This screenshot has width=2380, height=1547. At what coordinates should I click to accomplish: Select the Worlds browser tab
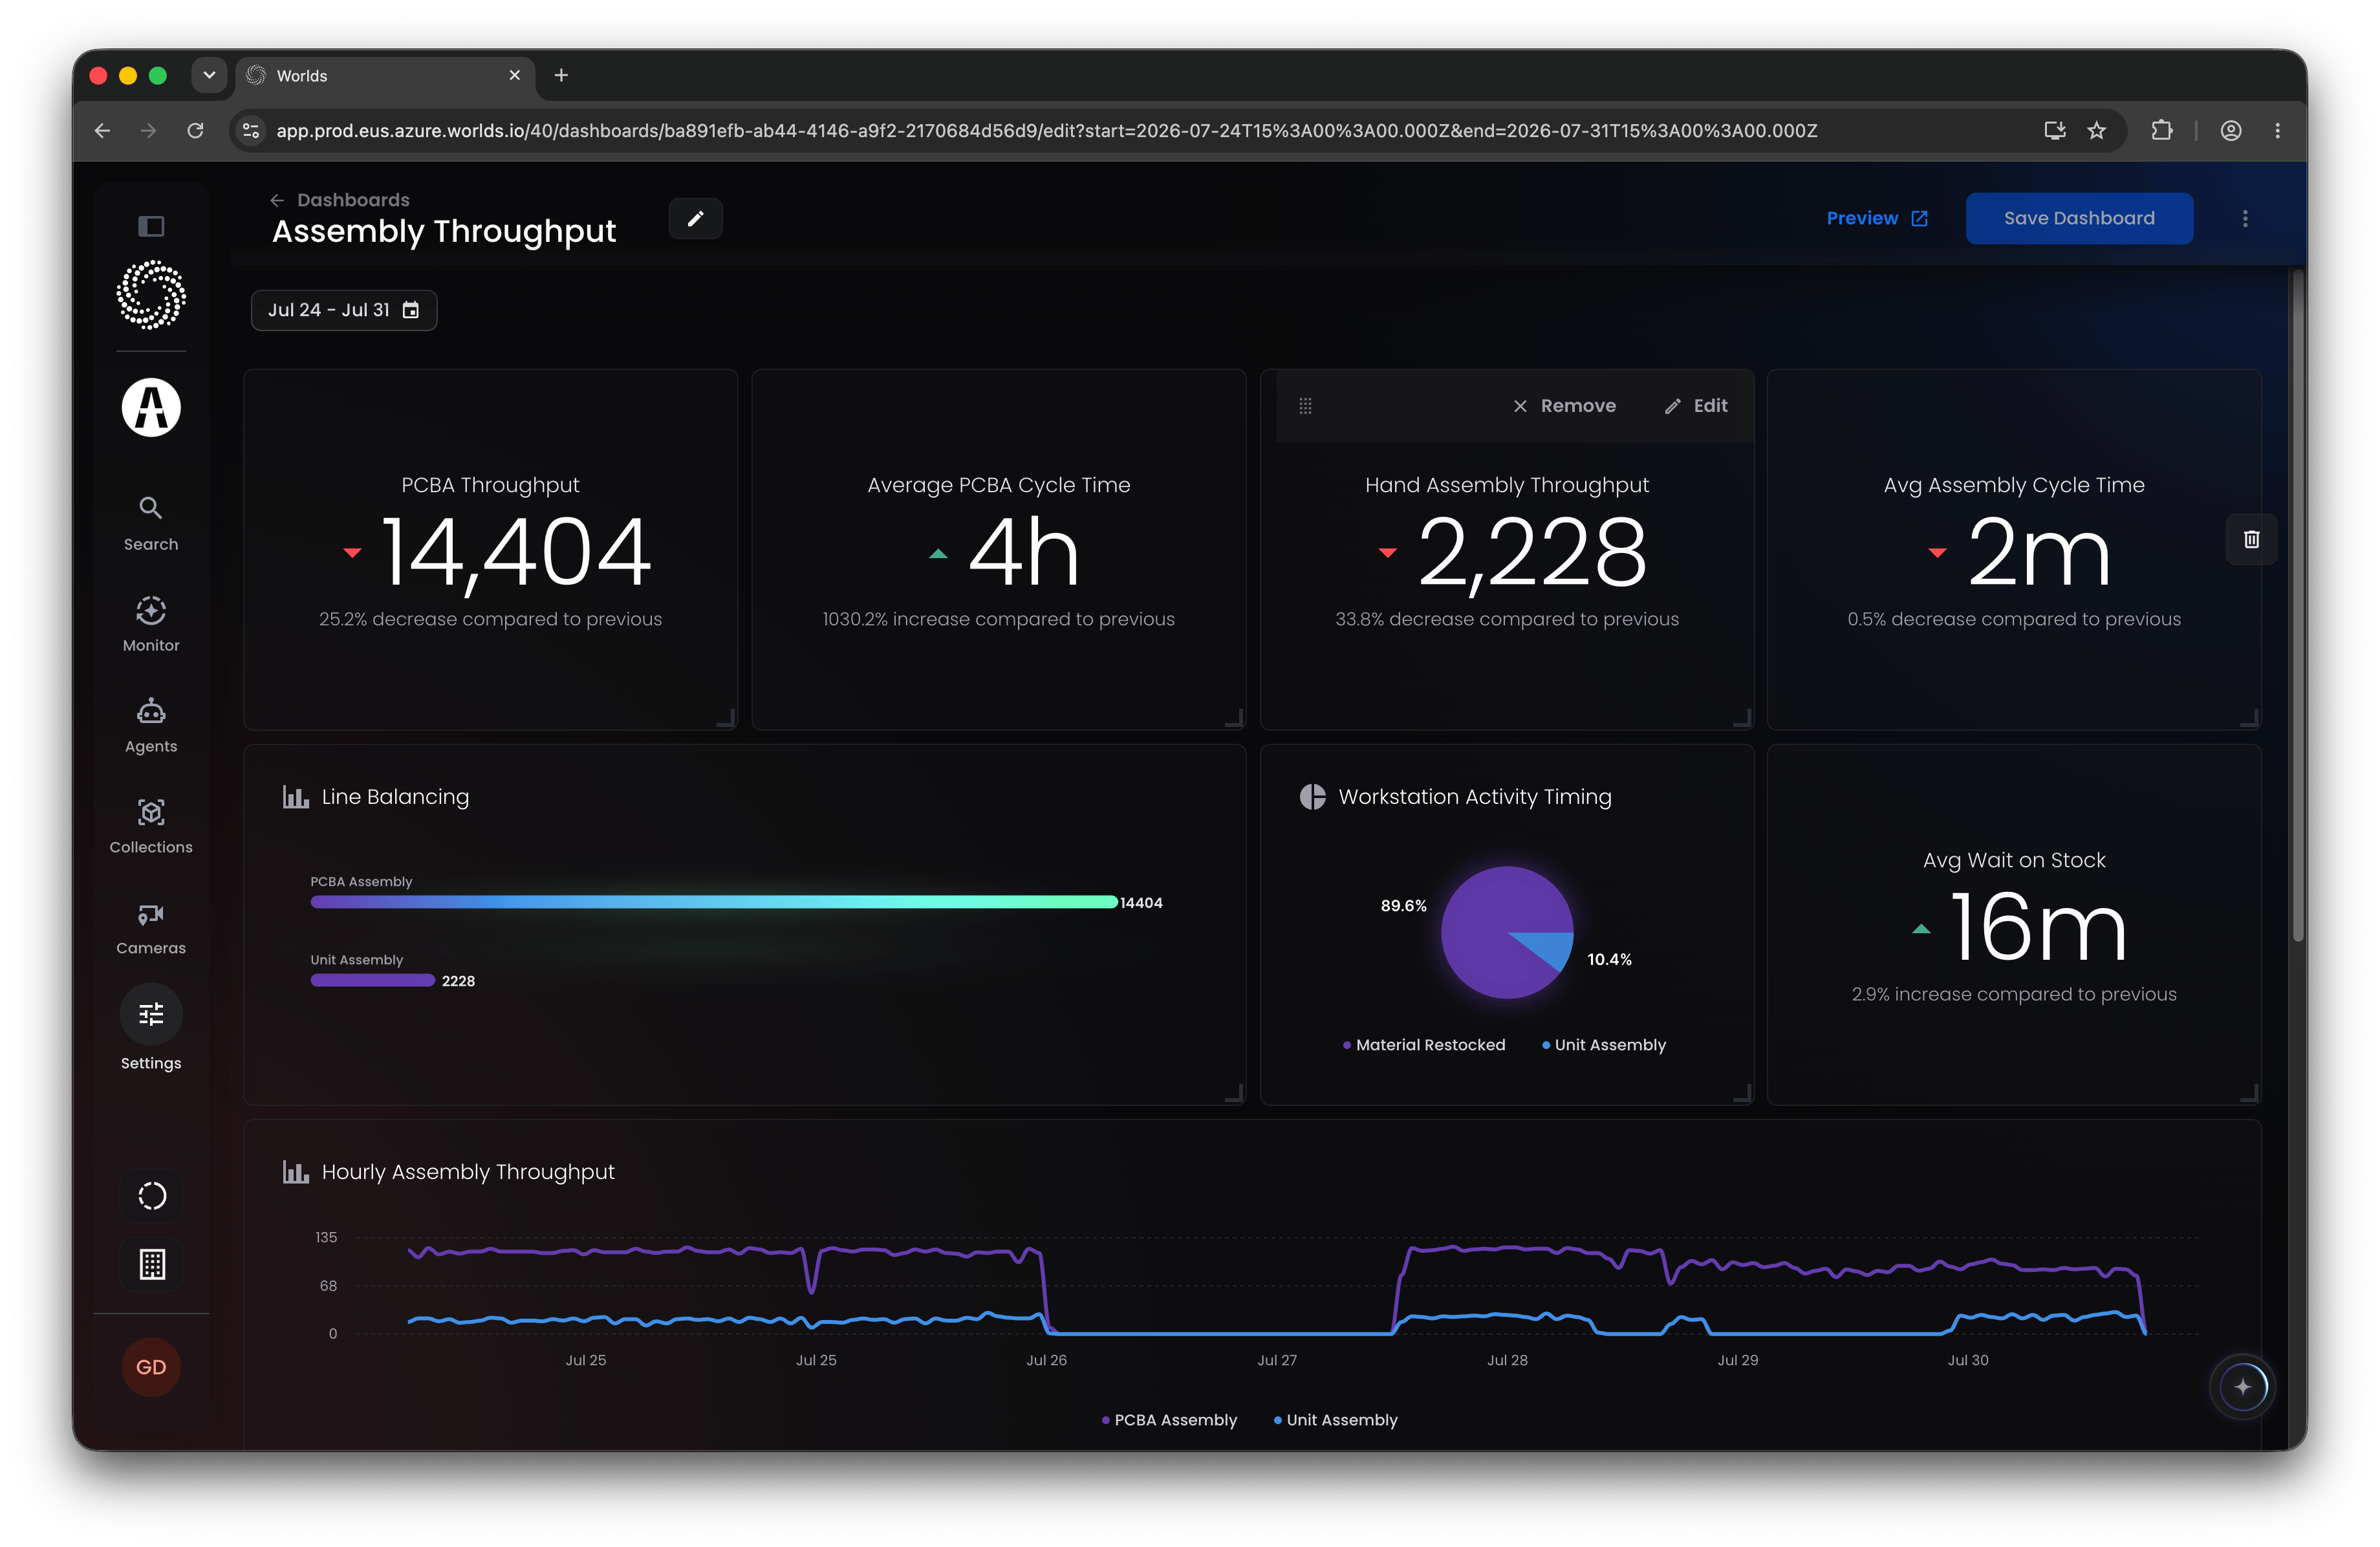(x=386, y=75)
